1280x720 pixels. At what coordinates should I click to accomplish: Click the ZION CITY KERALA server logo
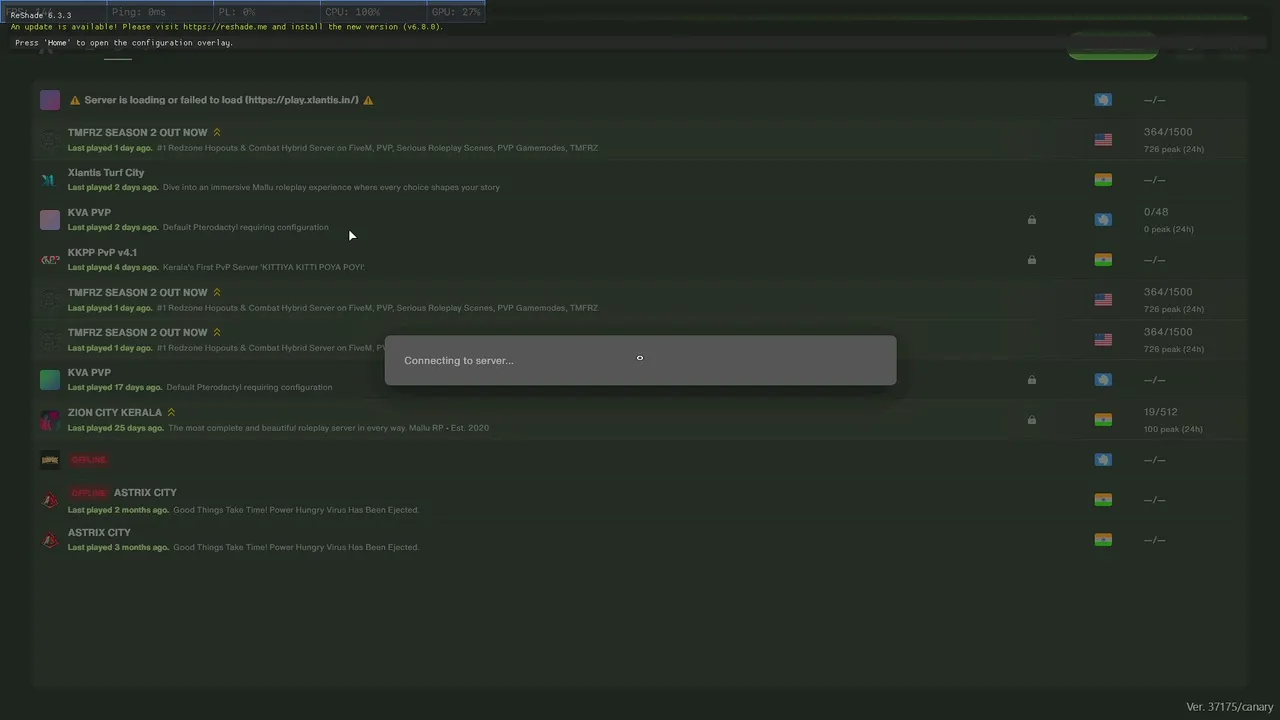coord(50,420)
